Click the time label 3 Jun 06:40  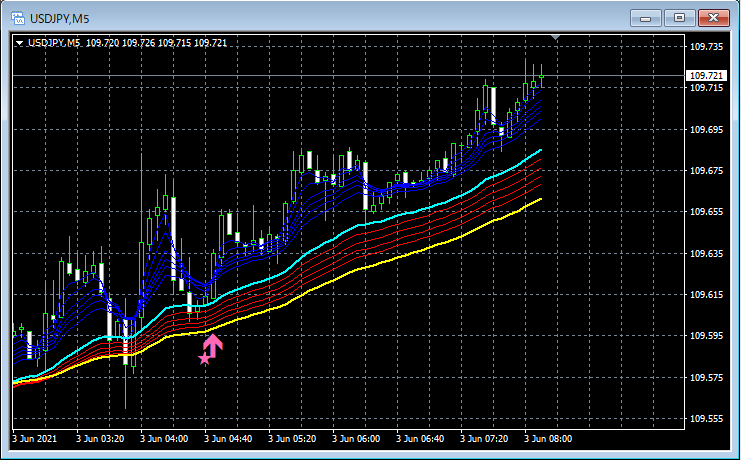420,439
